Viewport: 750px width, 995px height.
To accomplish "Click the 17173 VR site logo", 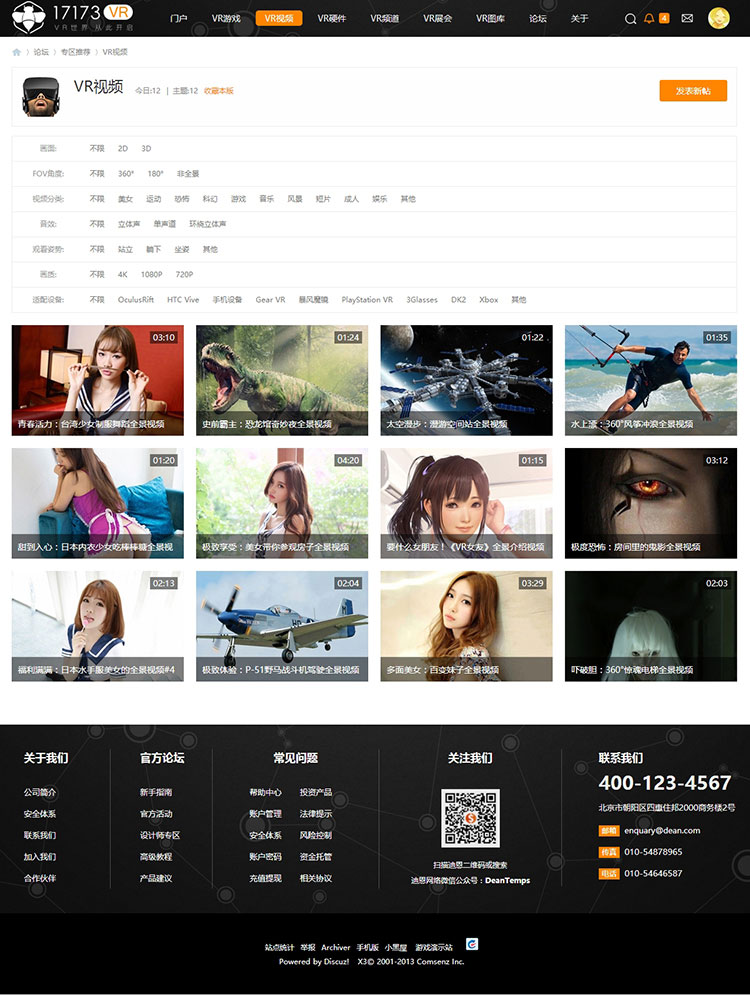I will [68, 17].
